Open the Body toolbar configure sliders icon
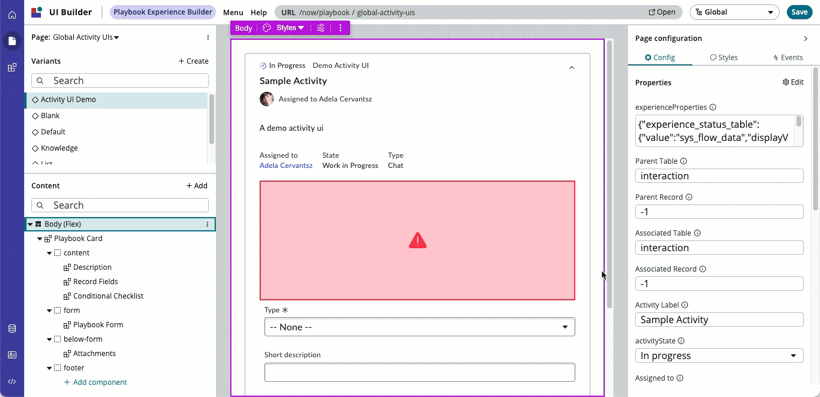Image resolution: width=820 pixels, height=397 pixels. click(321, 28)
